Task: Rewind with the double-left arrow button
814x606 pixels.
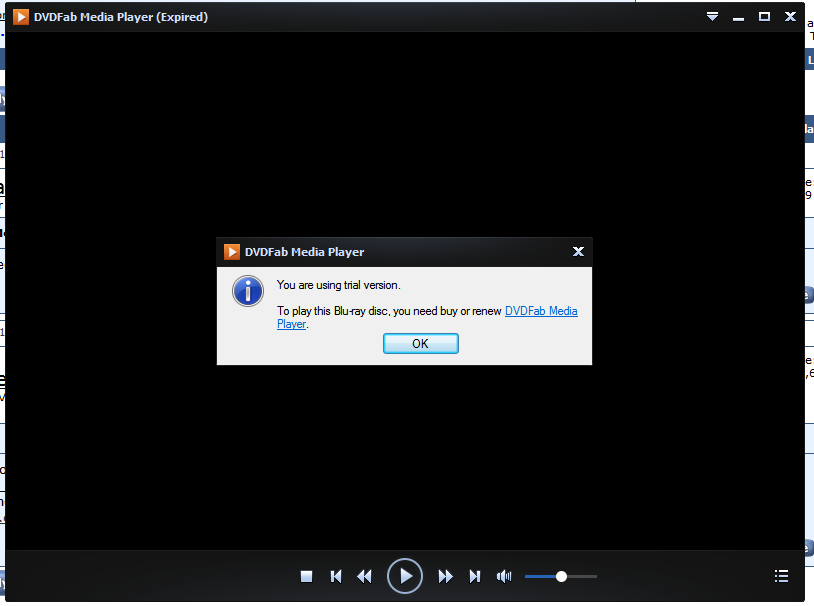Action: [364, 576]
